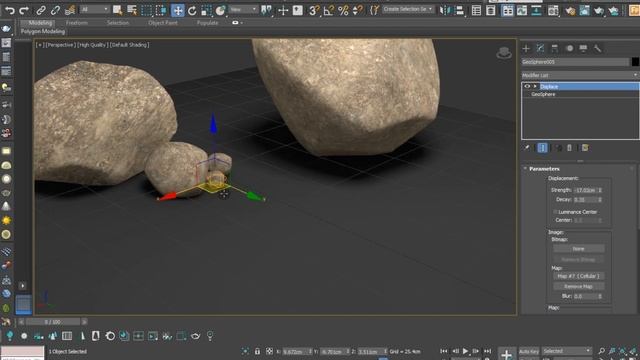This screenshot has height=360, width=640.
Task: Switch to the Freeform ribbon tab
Action: 77,23
